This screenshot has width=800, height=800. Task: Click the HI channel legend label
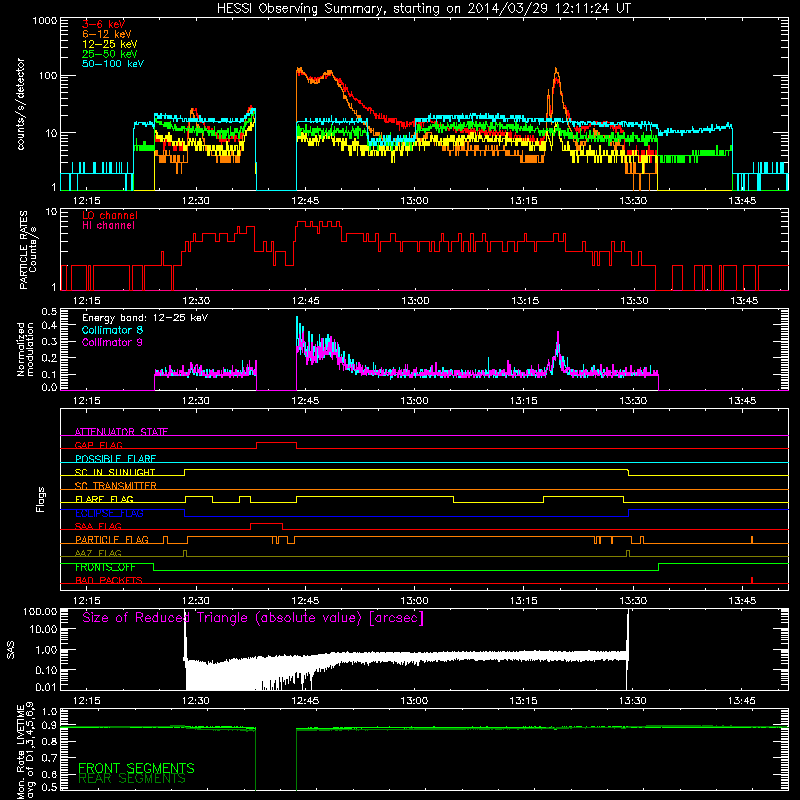(108, 225)
